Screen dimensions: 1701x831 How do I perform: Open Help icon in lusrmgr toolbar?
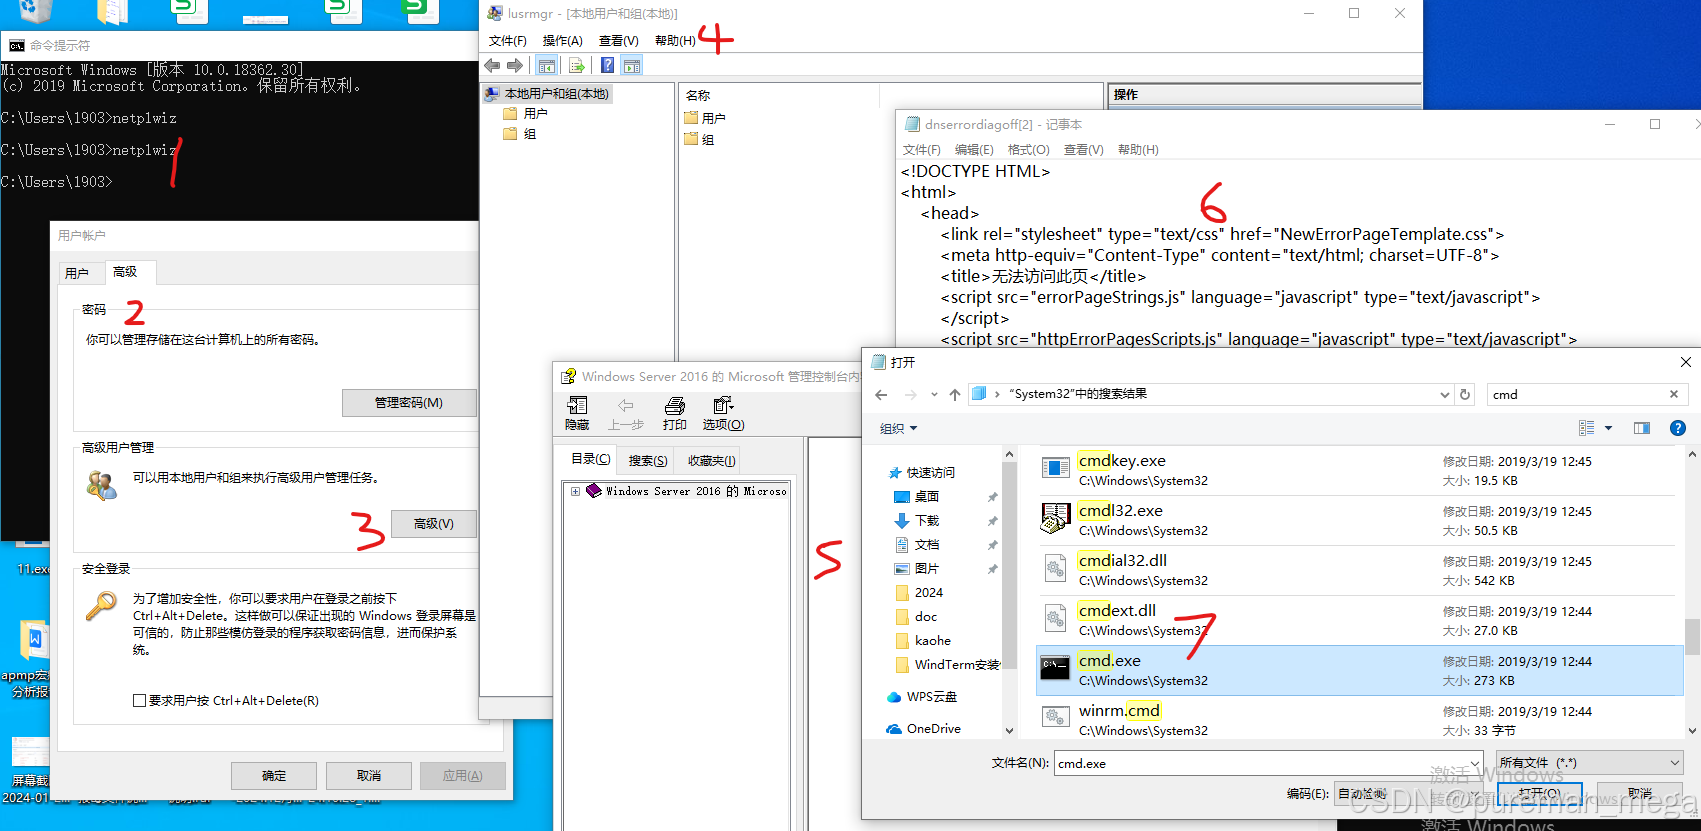tap(607, 65)
